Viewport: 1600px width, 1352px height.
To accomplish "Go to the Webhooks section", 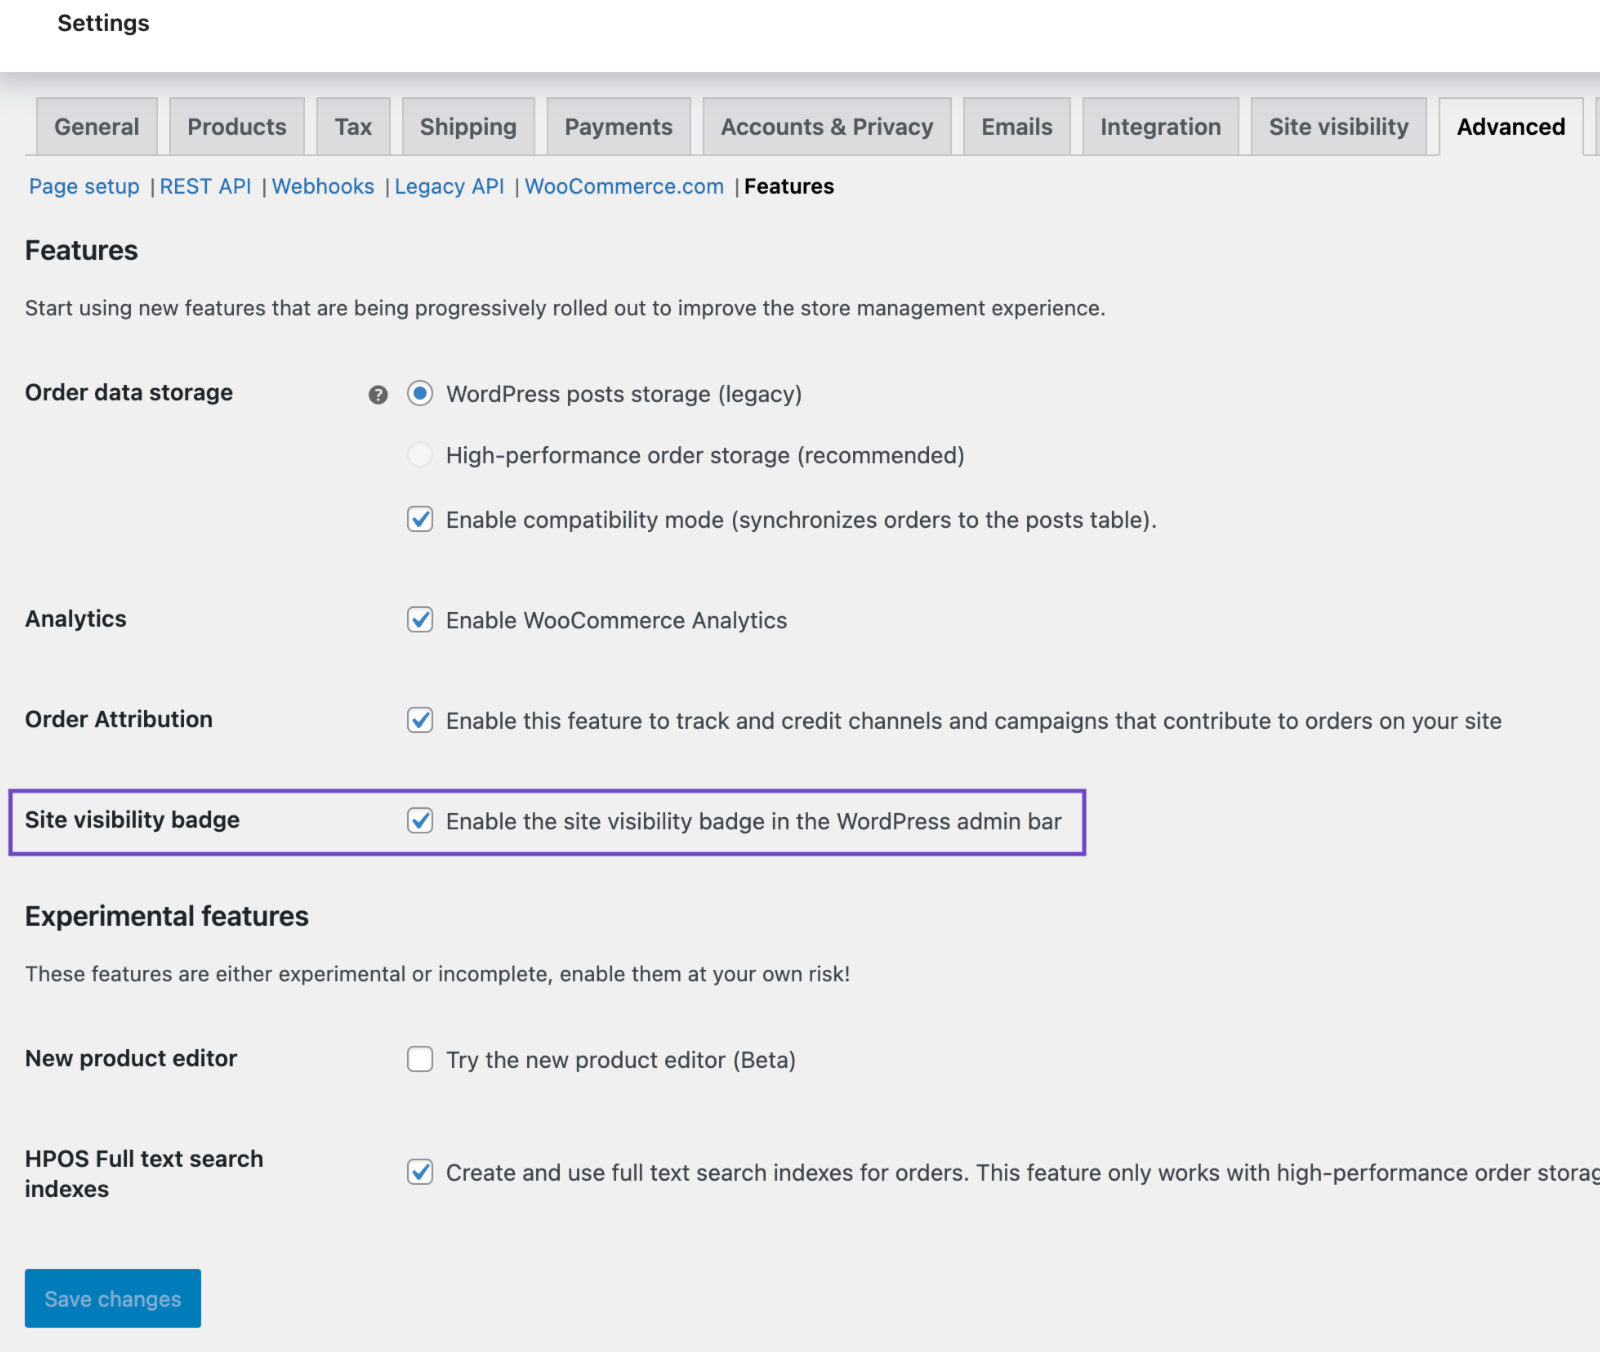I will pyautogui.click(x=323, y=186).
